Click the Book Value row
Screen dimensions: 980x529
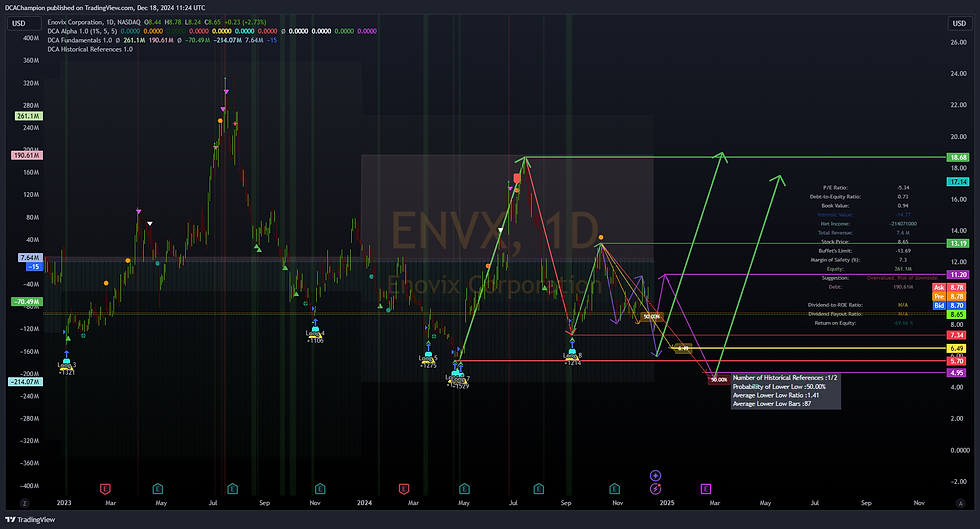pos(864,206)
